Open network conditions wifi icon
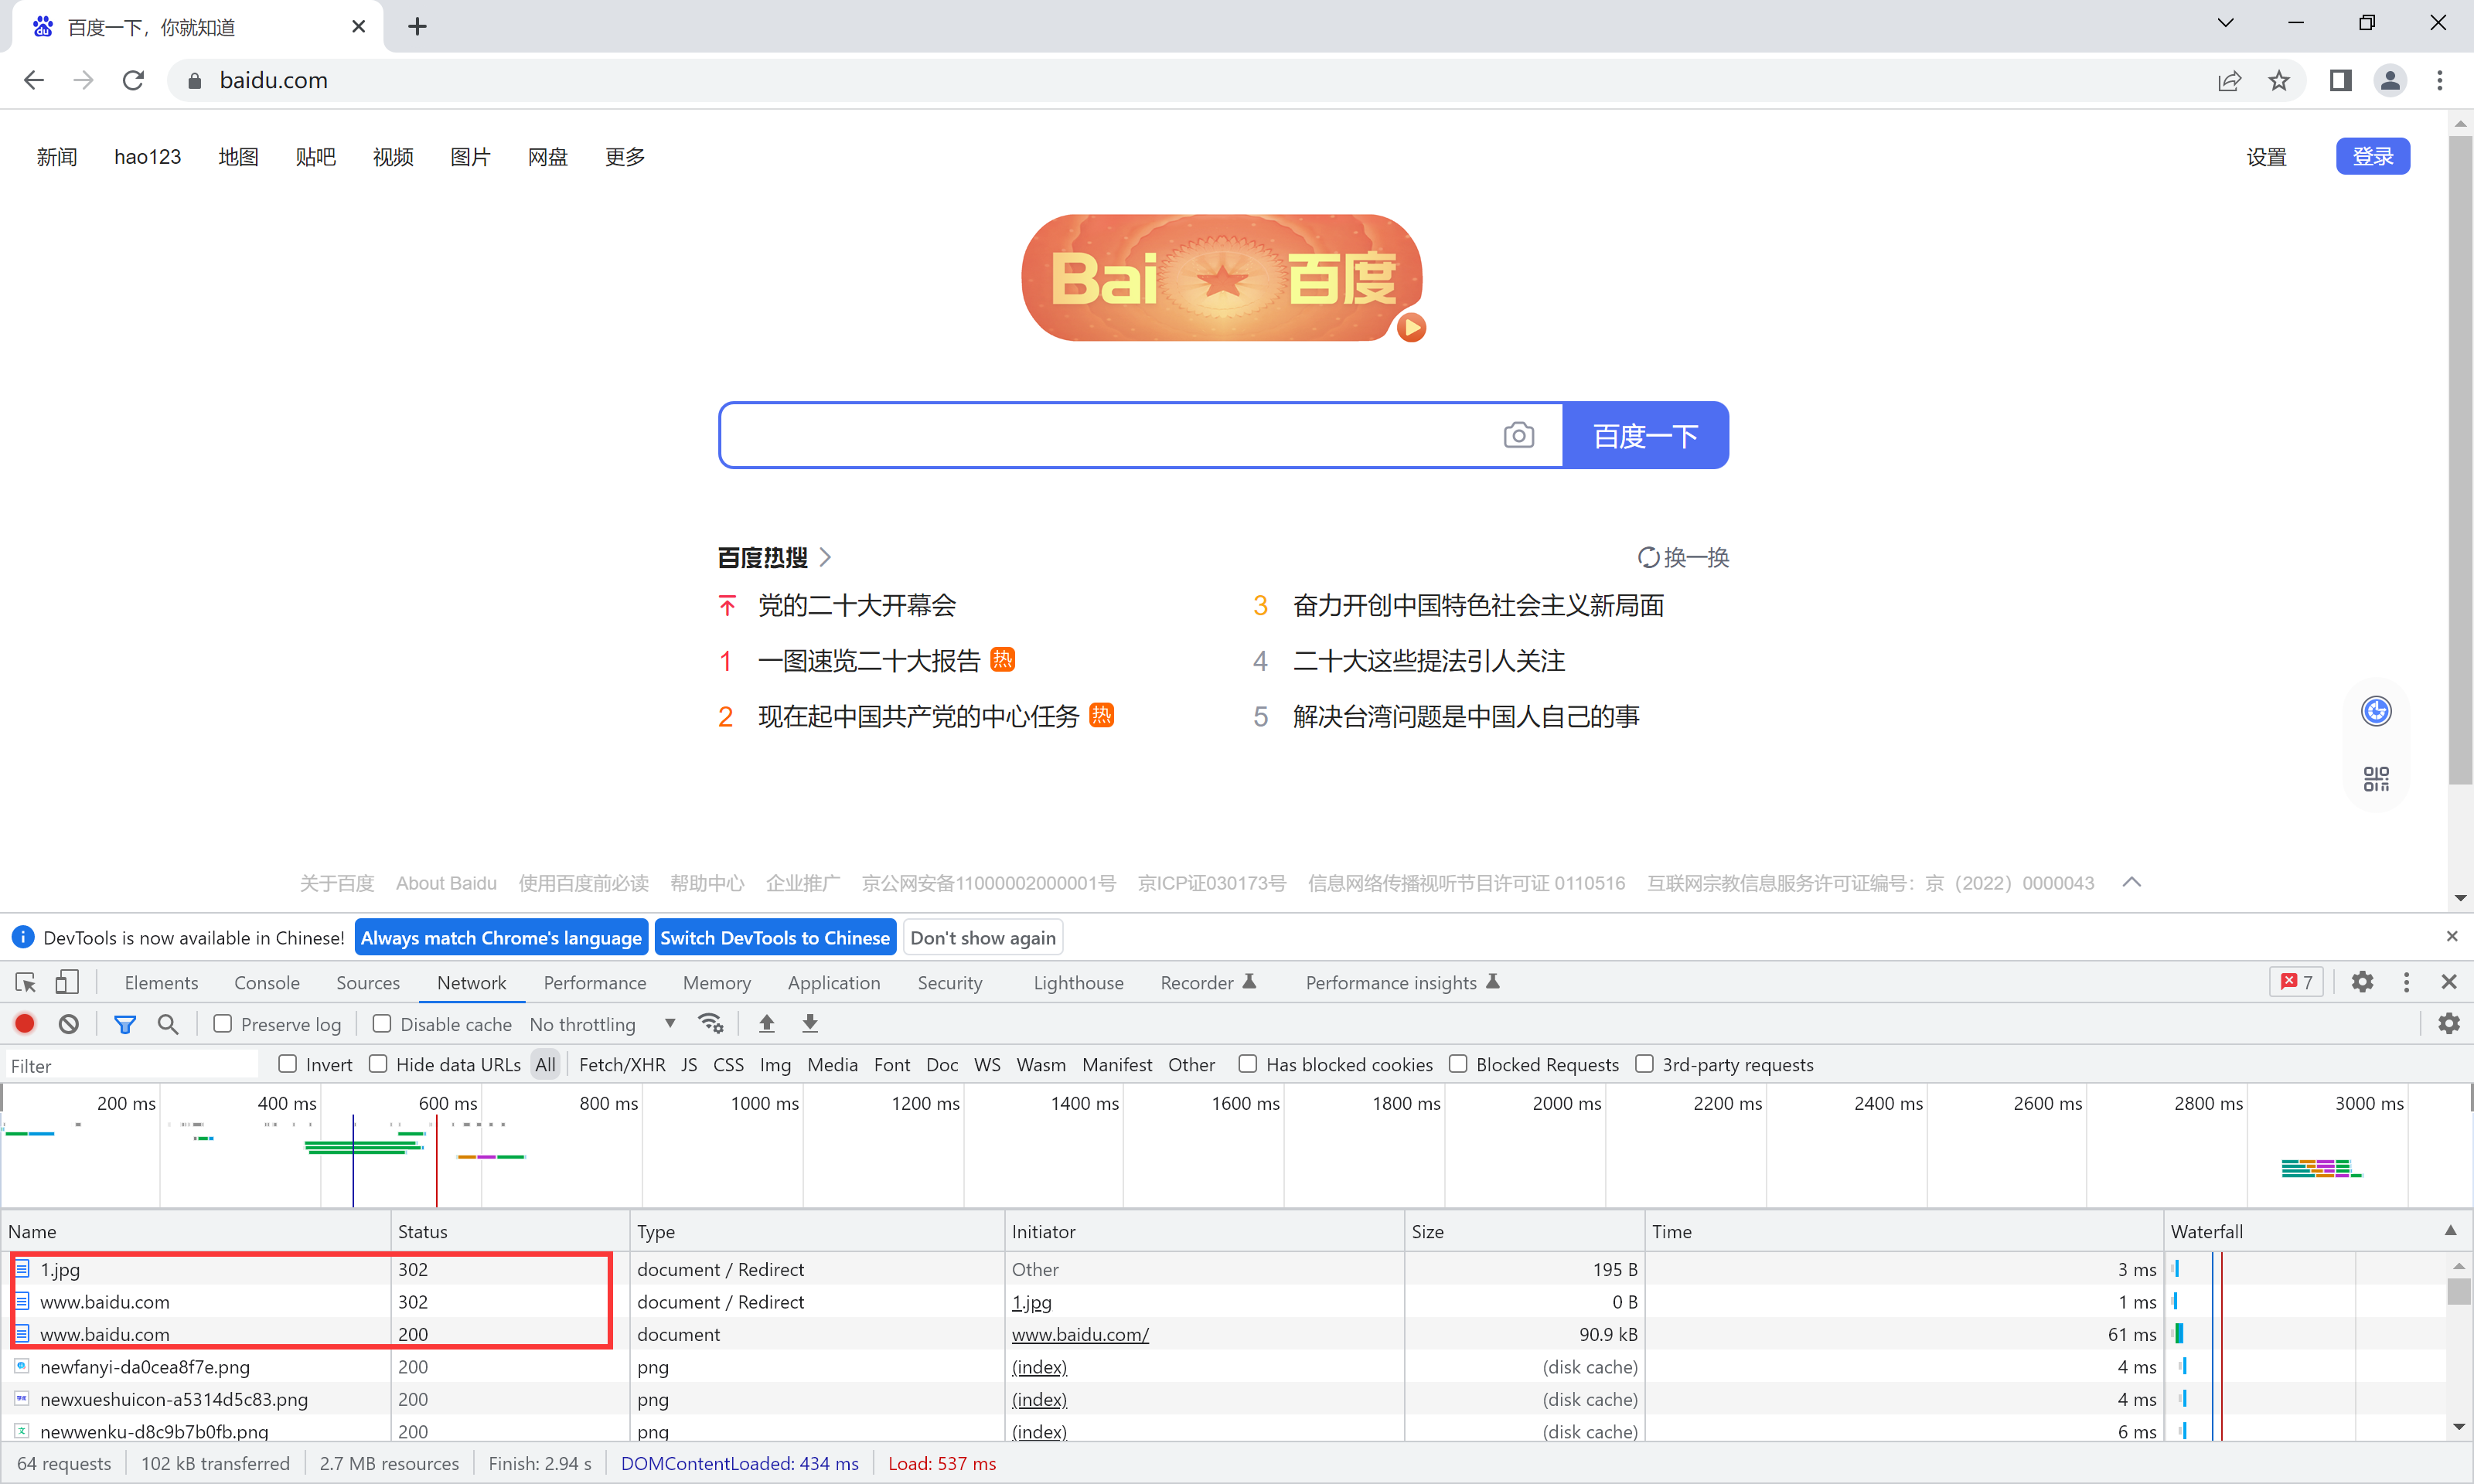This screenshot has height=1484, width=2474. [x=710, y=1023]
